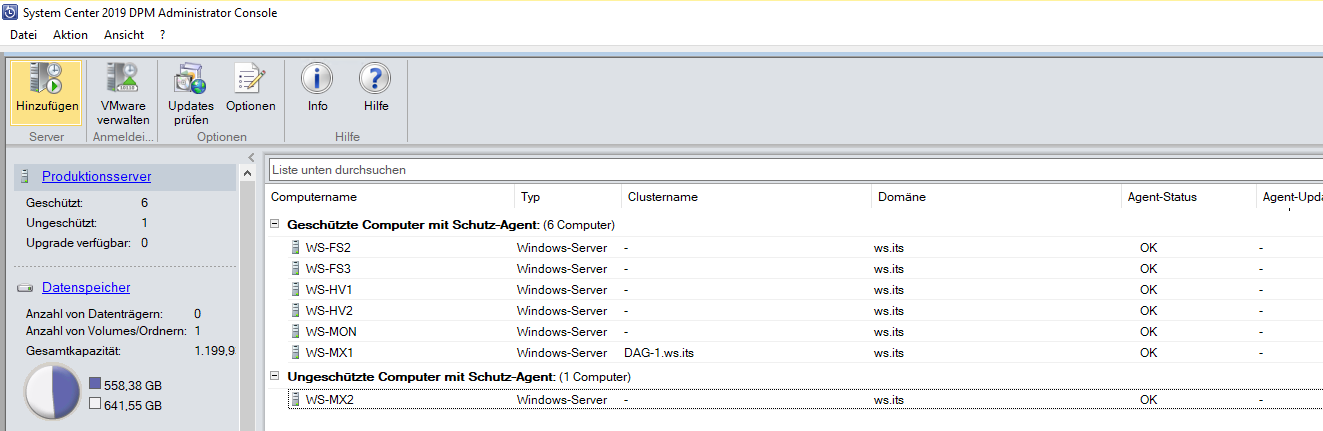
Task: Click the ws.its domain cell for WS-FS2
Action: point(889,248)
